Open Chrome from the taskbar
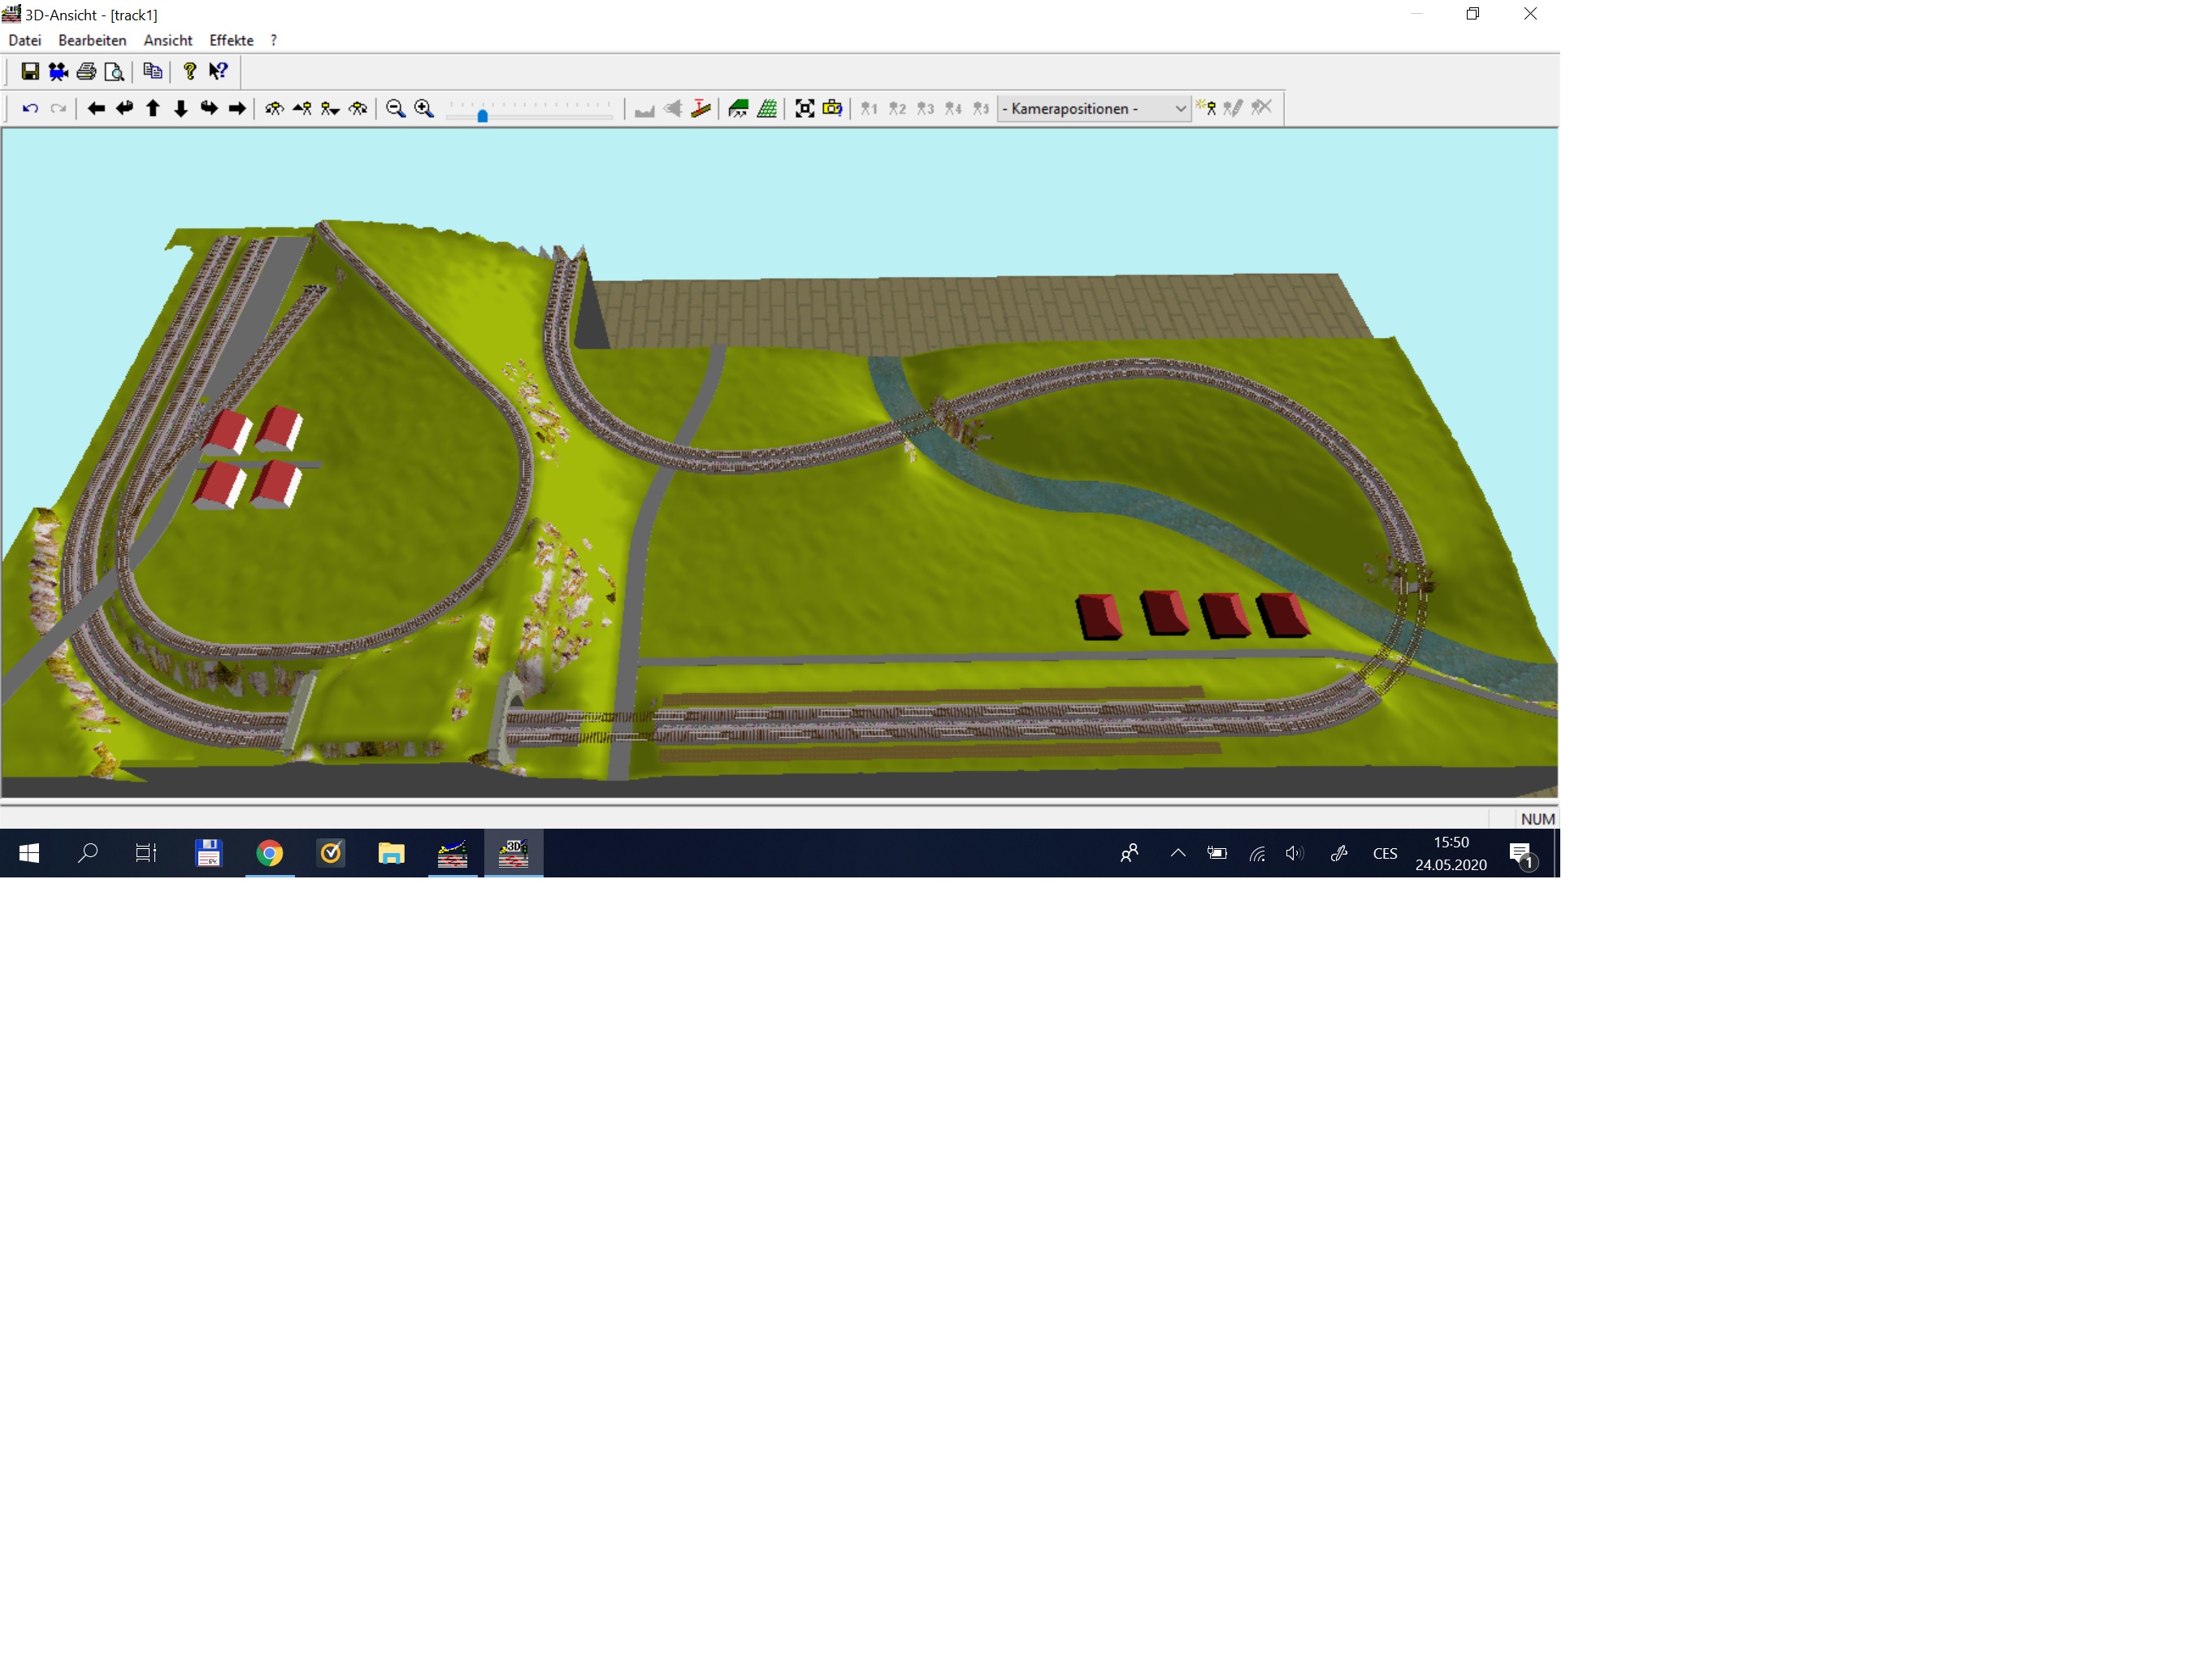2212x1659 pixels. (269, 853)
